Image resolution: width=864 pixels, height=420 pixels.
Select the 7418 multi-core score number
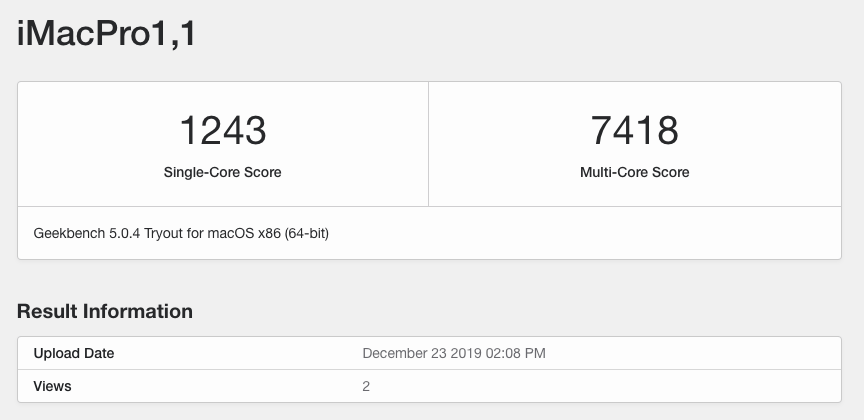tap(634, 130)
